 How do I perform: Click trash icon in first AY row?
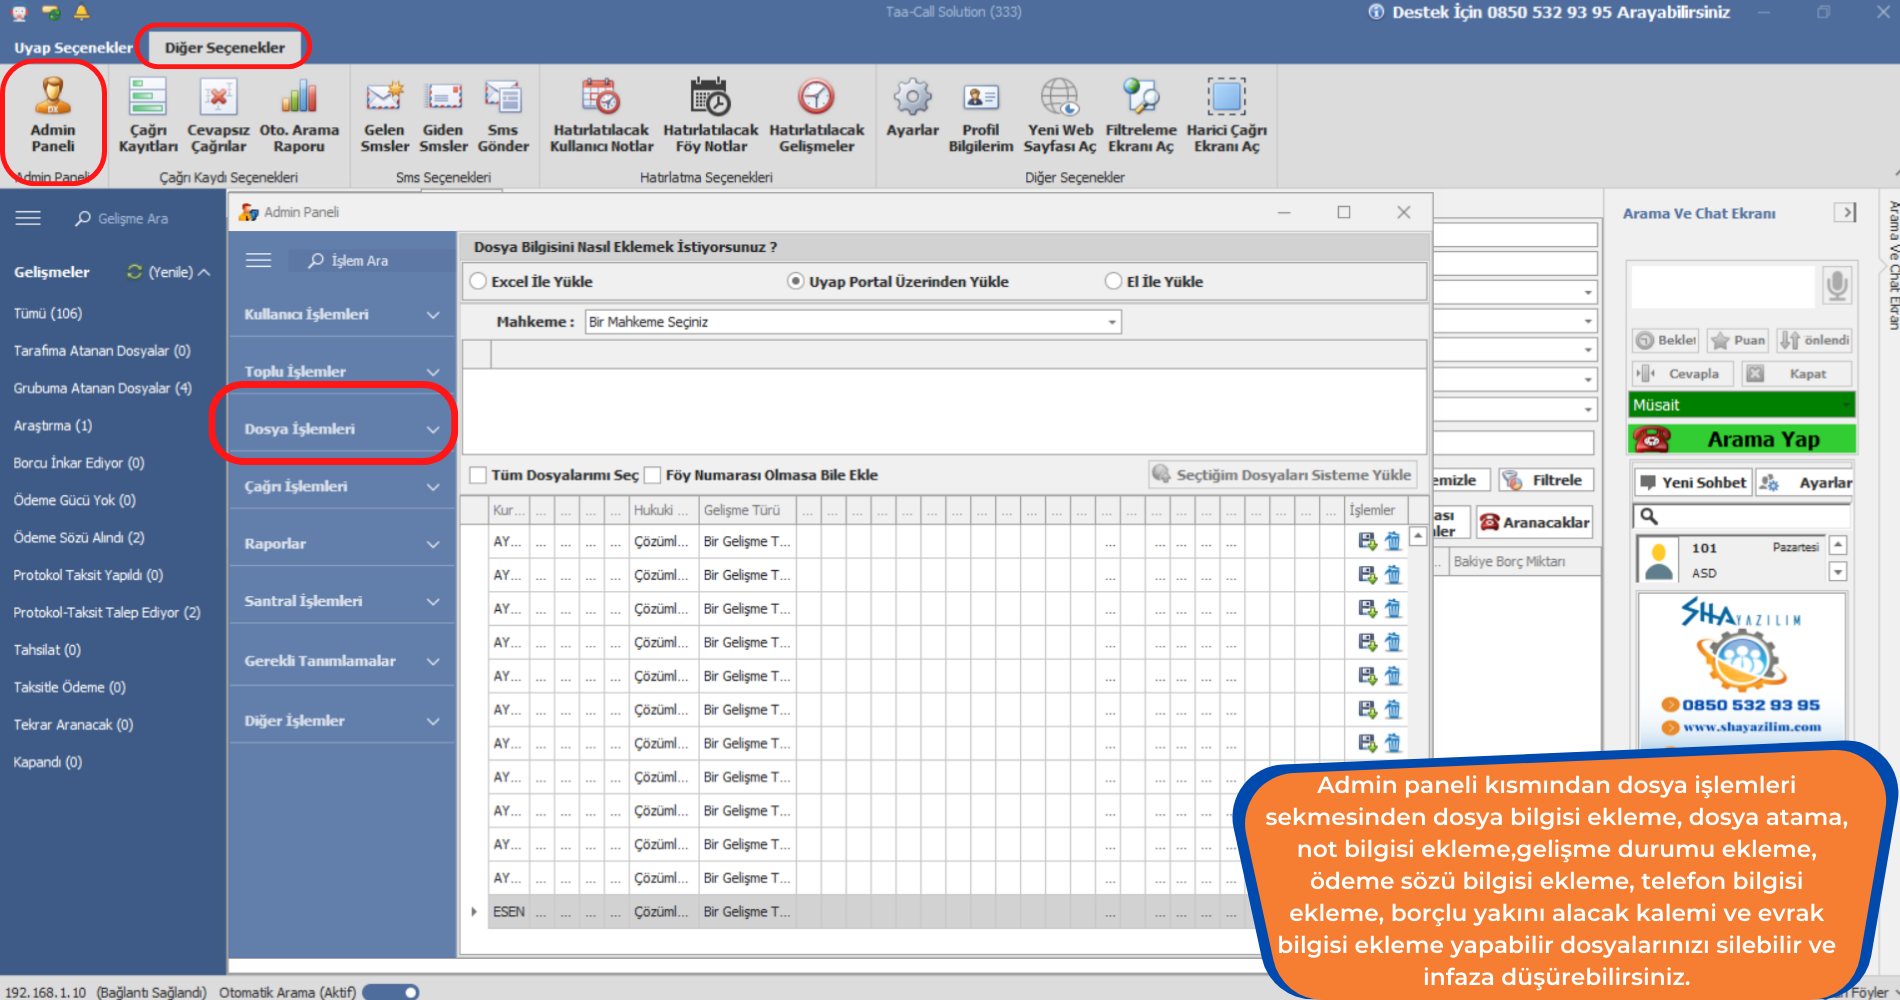tap(1393, 541)
